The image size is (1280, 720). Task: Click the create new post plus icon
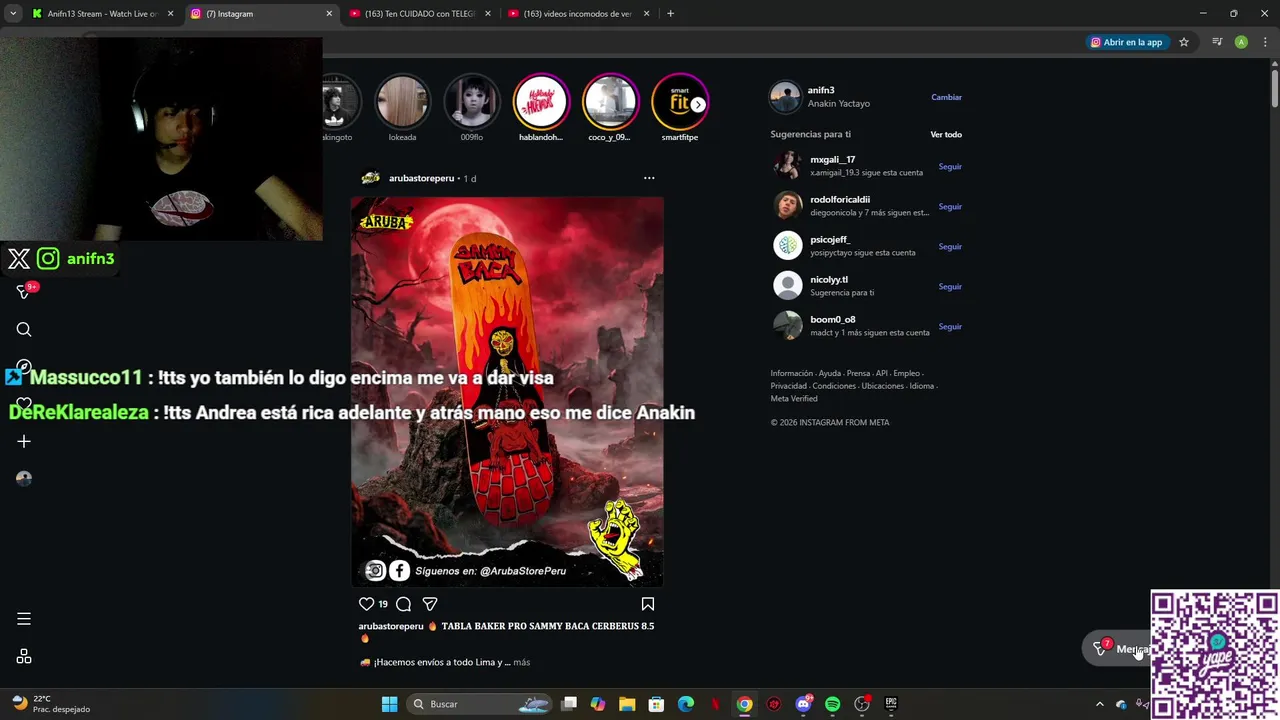click(24, 441)
